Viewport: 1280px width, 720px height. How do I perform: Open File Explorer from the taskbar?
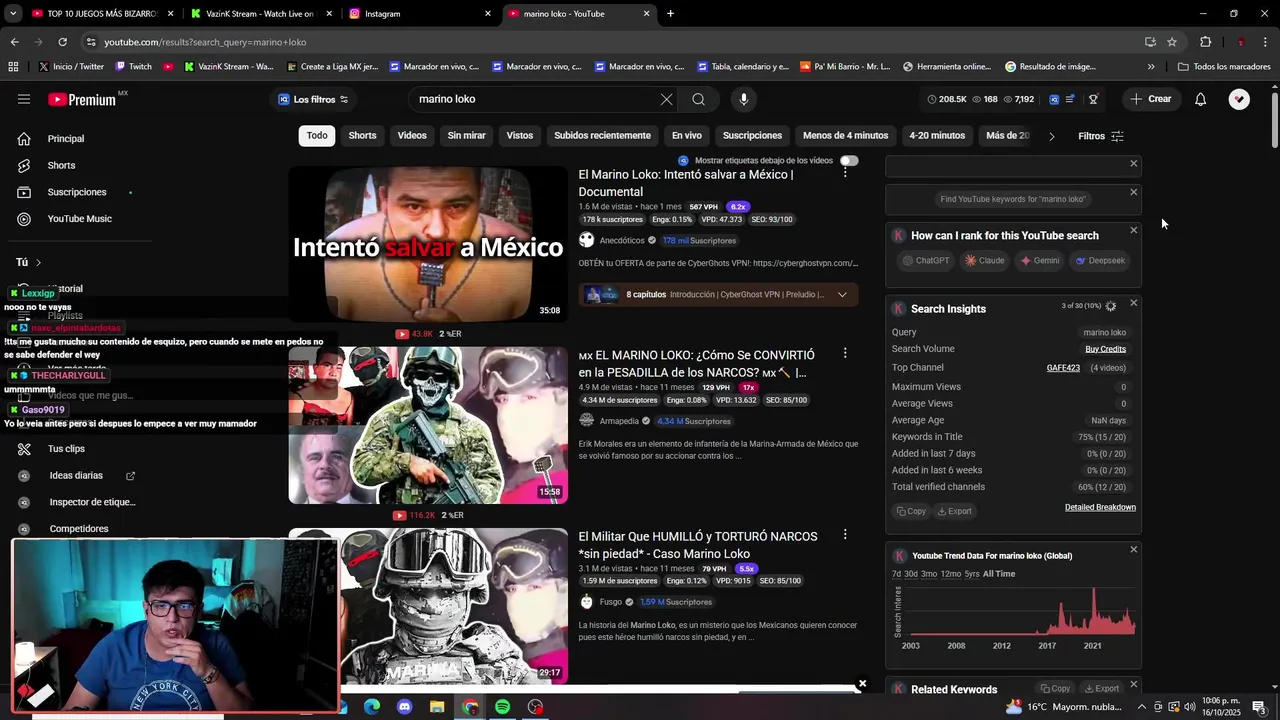[437, 707]
